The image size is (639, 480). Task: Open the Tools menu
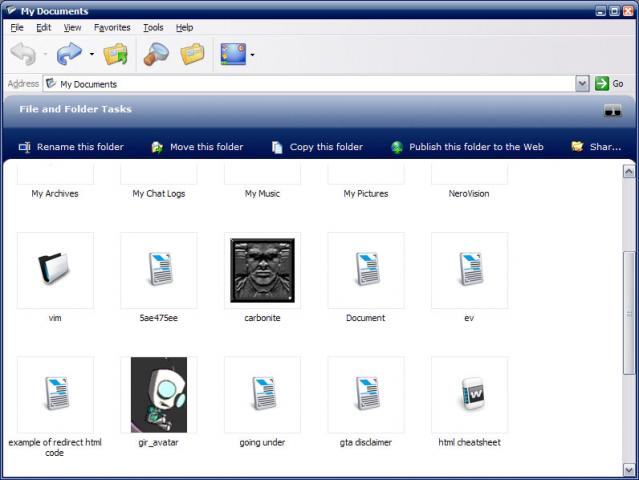[x=153, y=27]
